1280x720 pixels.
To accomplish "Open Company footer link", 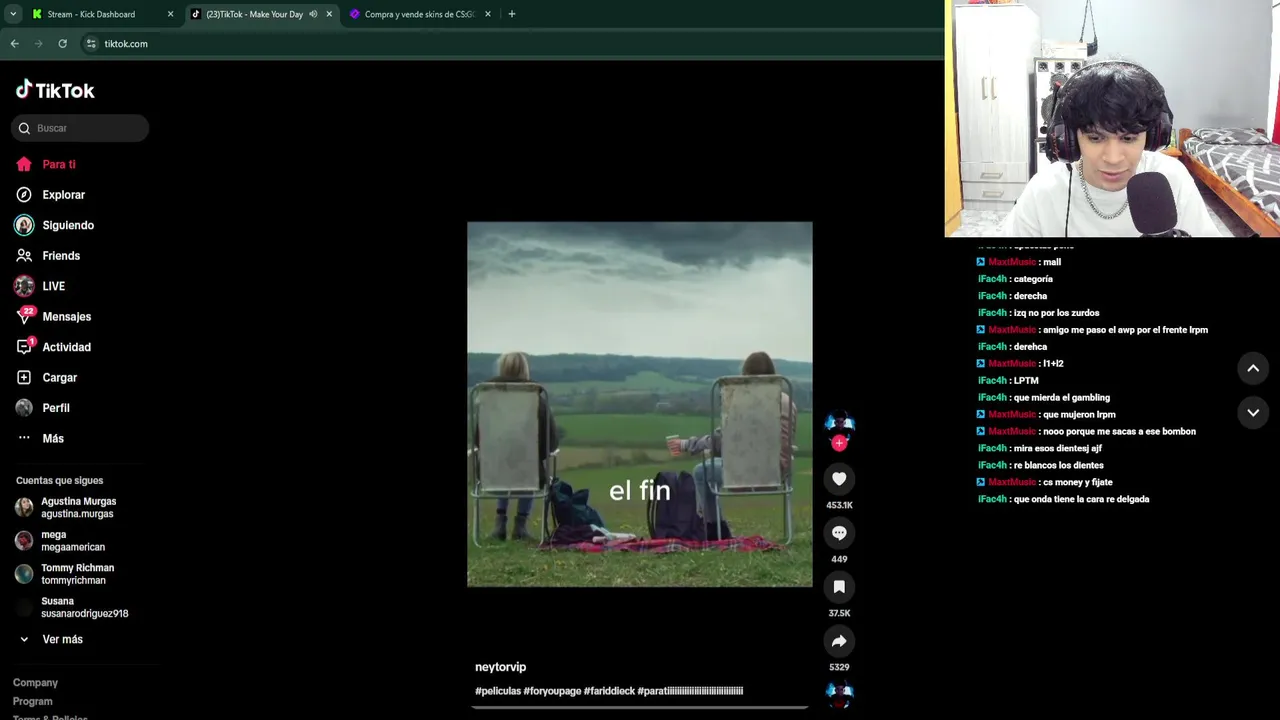I will tap(35, 683).
